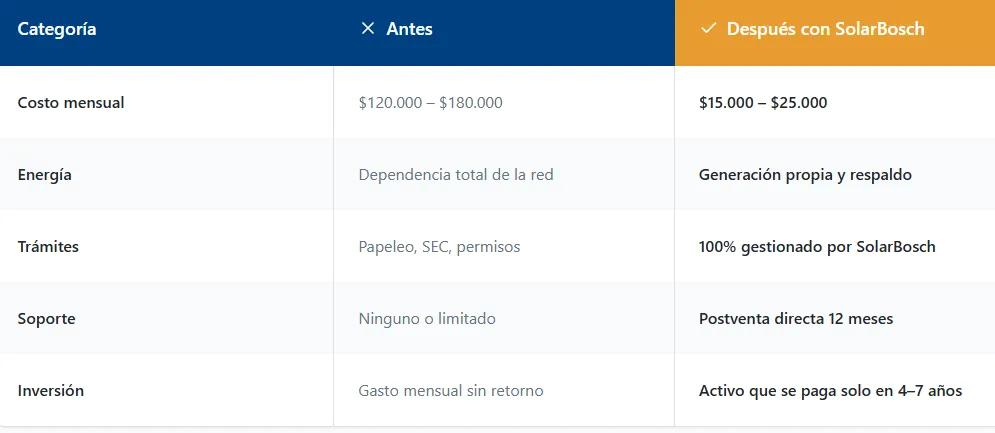This screenshot has height=433, width=995.
Task: Click the checkmark icon beside Después
Action: (708, 29)
